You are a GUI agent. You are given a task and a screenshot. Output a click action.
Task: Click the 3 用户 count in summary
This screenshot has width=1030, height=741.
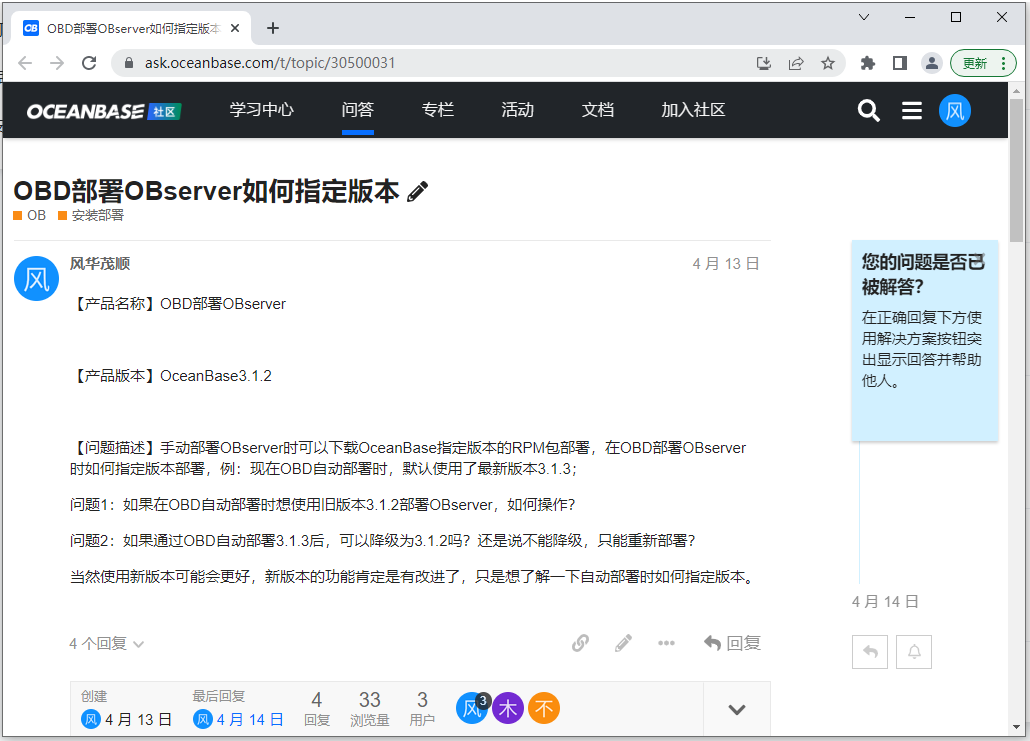[422, 709]
